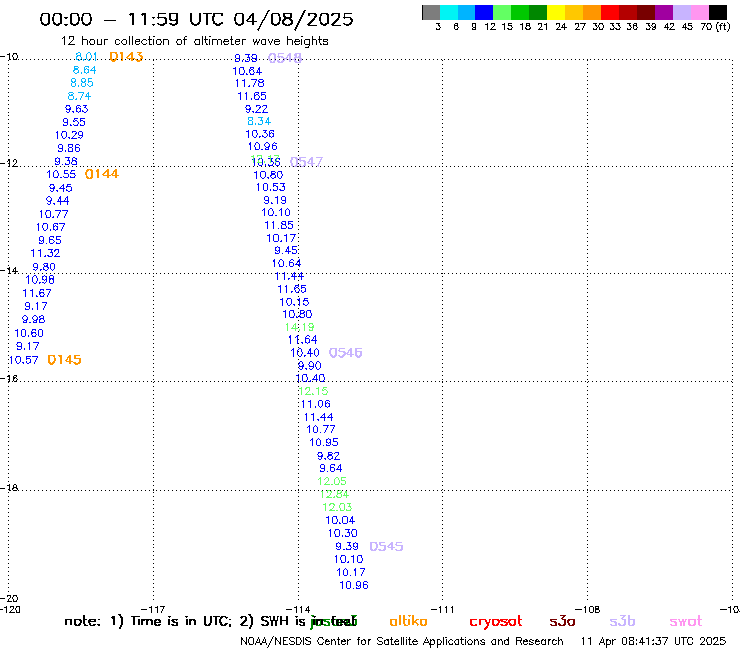Click the orange track label 0145
The image size is (740, 650).
click(x=65, y=360)
